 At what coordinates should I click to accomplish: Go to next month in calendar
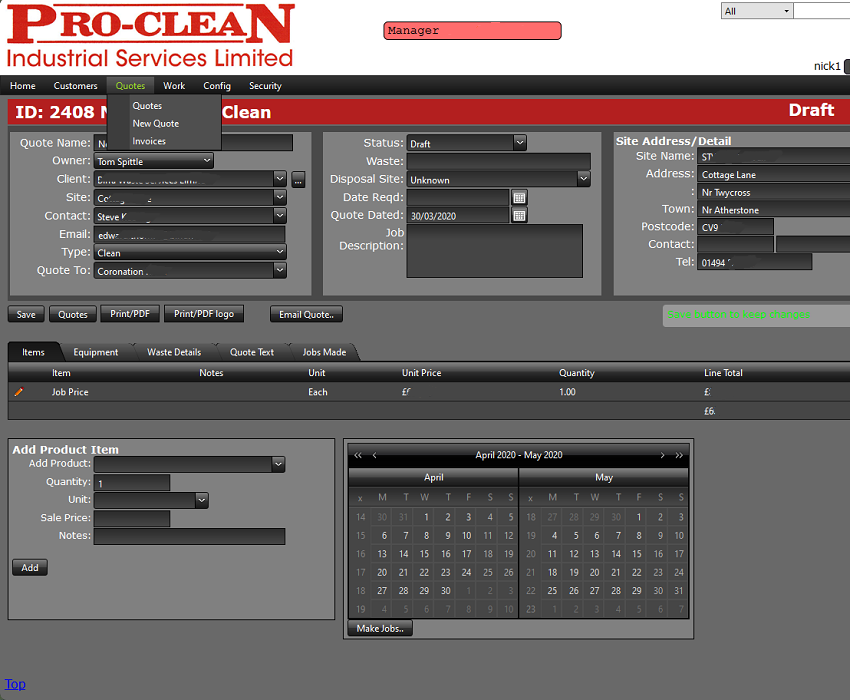[x=662, y=456]
